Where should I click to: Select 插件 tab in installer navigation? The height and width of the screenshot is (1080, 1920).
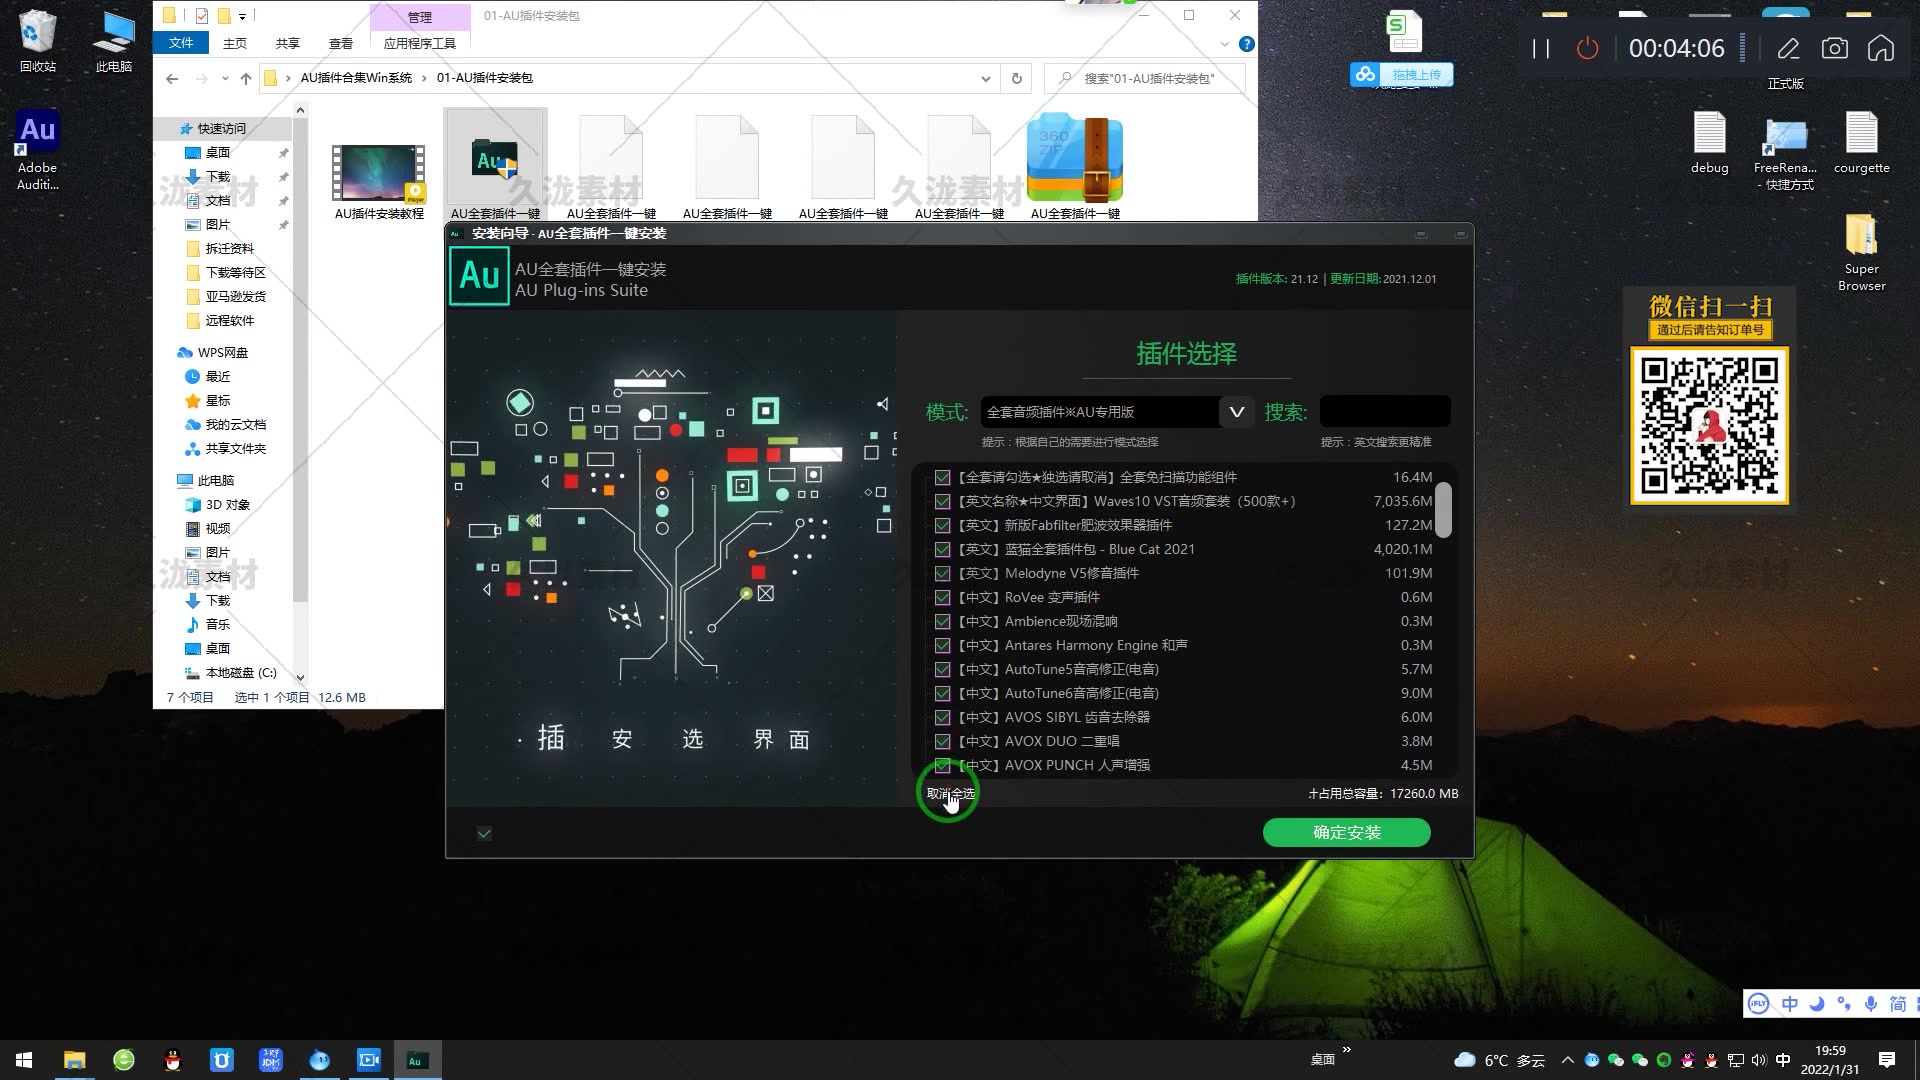tap(551, 738)
